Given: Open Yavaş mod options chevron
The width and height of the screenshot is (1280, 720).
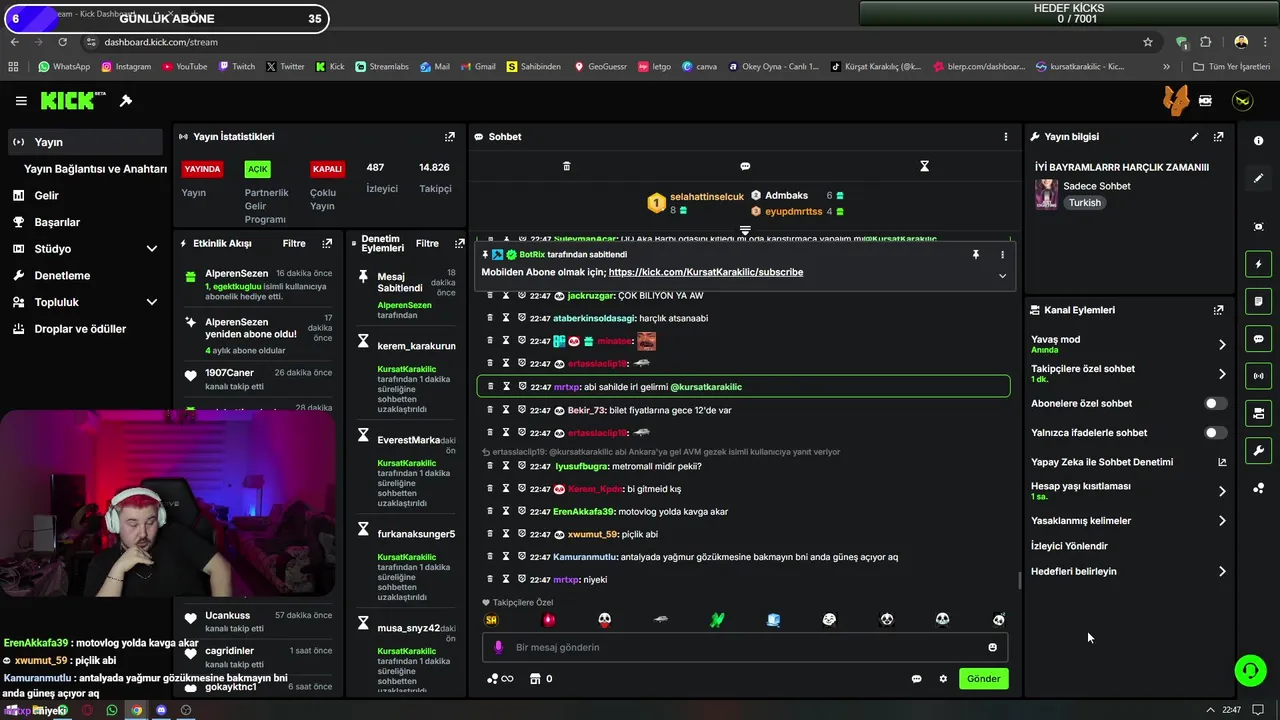Looking at the screenshot, I should (1221, 345).
